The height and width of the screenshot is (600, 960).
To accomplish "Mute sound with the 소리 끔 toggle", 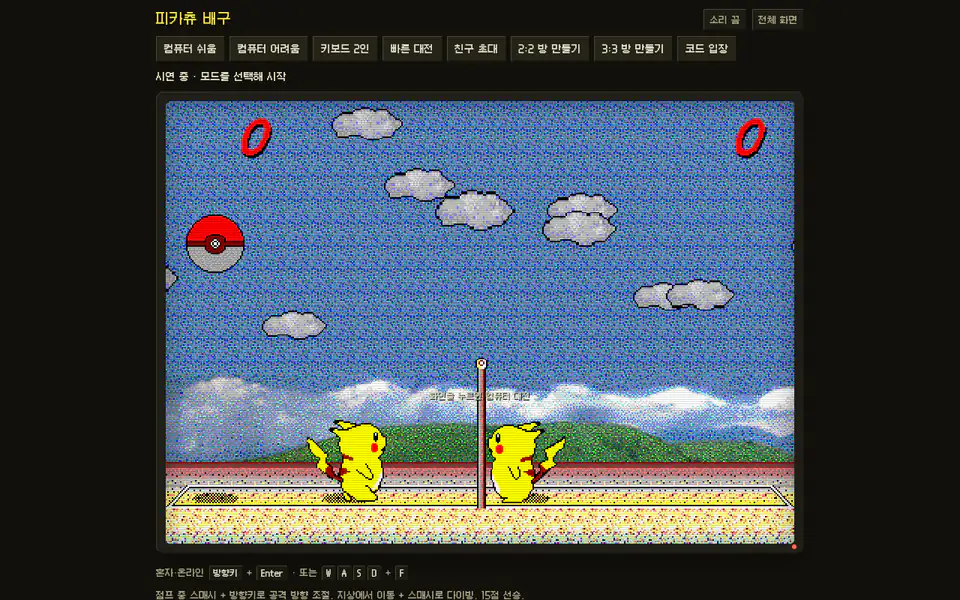I will [724, 20].
